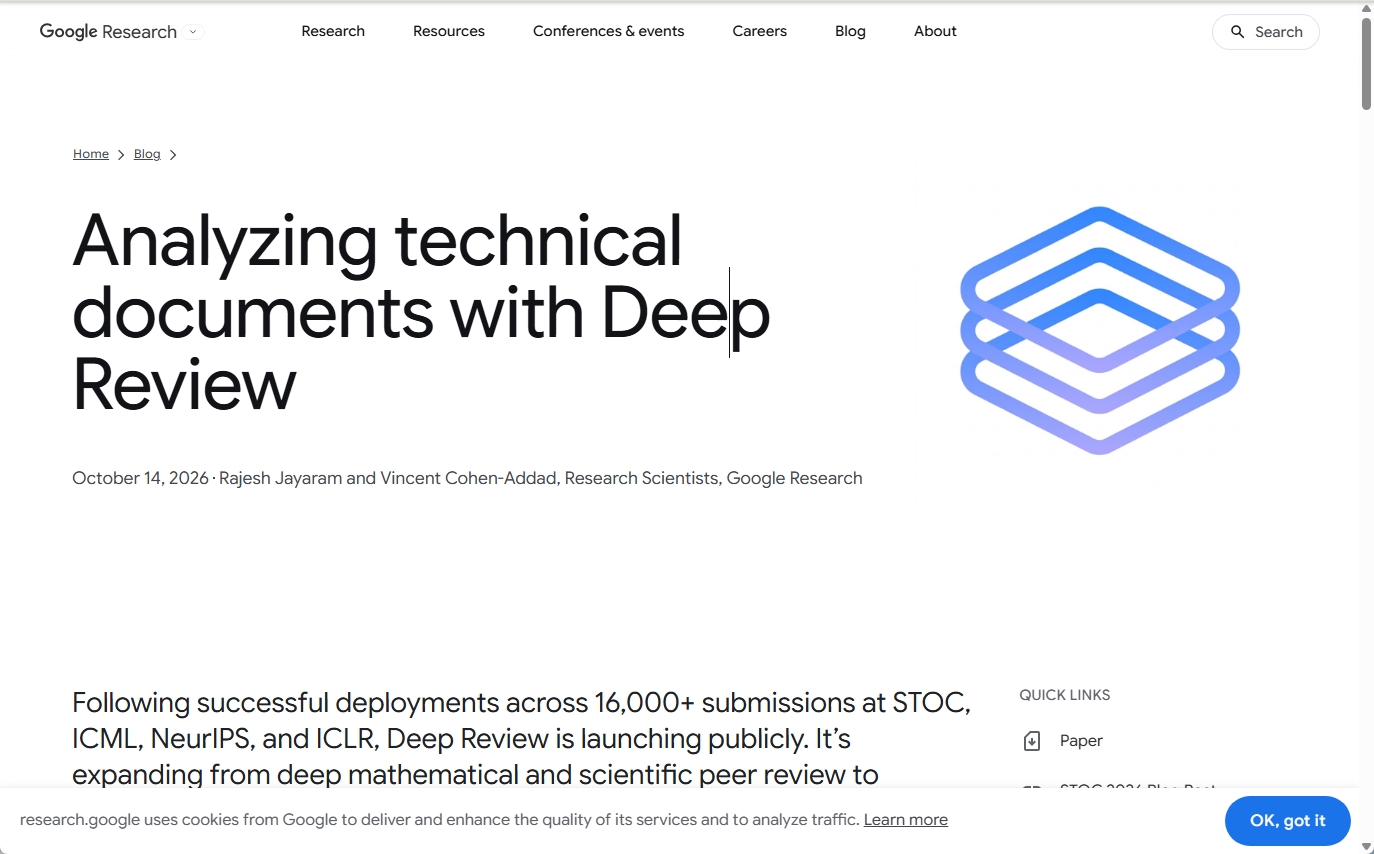Open the Conferences & events menu
The image size is (1374, 854).
pos(609,31)
